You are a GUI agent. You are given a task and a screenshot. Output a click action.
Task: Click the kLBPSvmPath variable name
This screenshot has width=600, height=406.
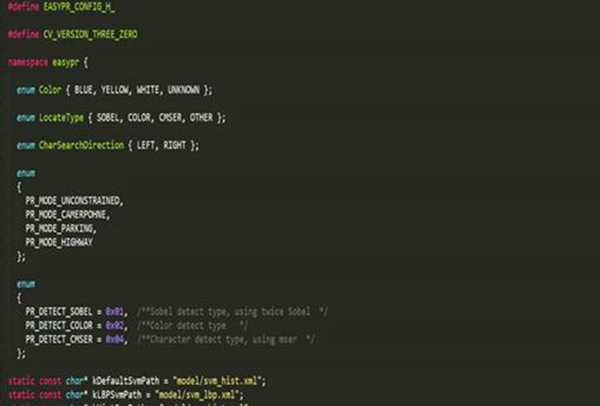(x=101, y=396)
